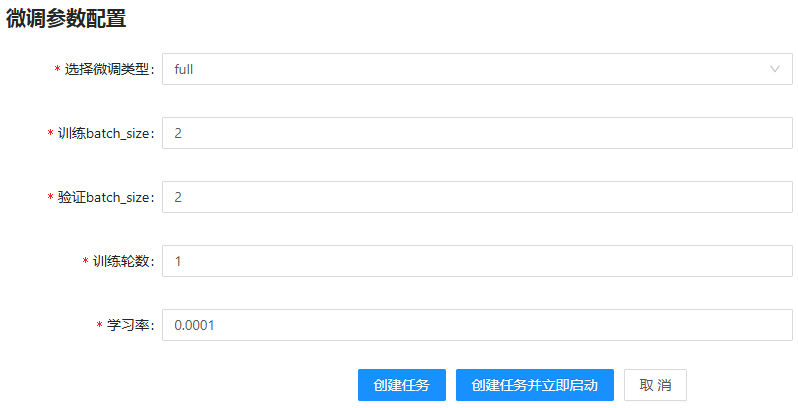Image resolution: width=798 pixels, height=408 pixels.
Task: Click into the 验证batch_size input field
Action: point(476,197)
